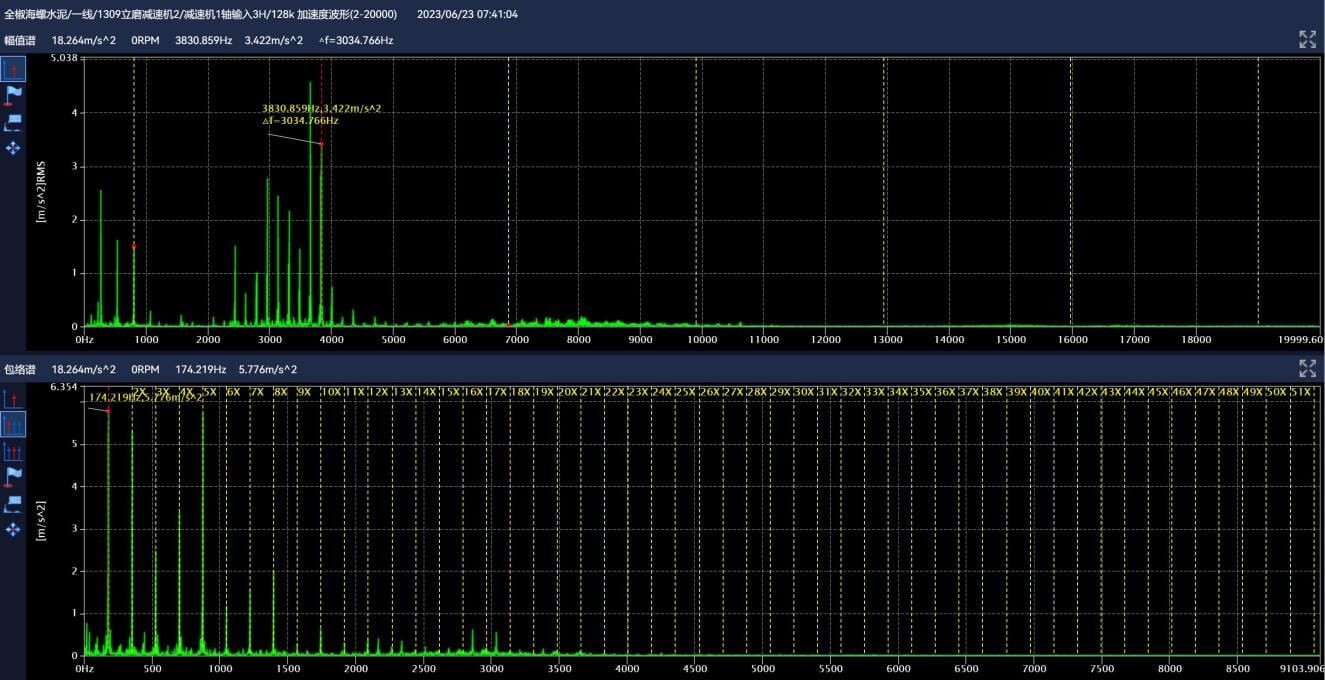The width and height of the screenshot is (1325, 680).
Task: Click the 10X harmonic label in envelope spectrum
Action: coord(330,392)
